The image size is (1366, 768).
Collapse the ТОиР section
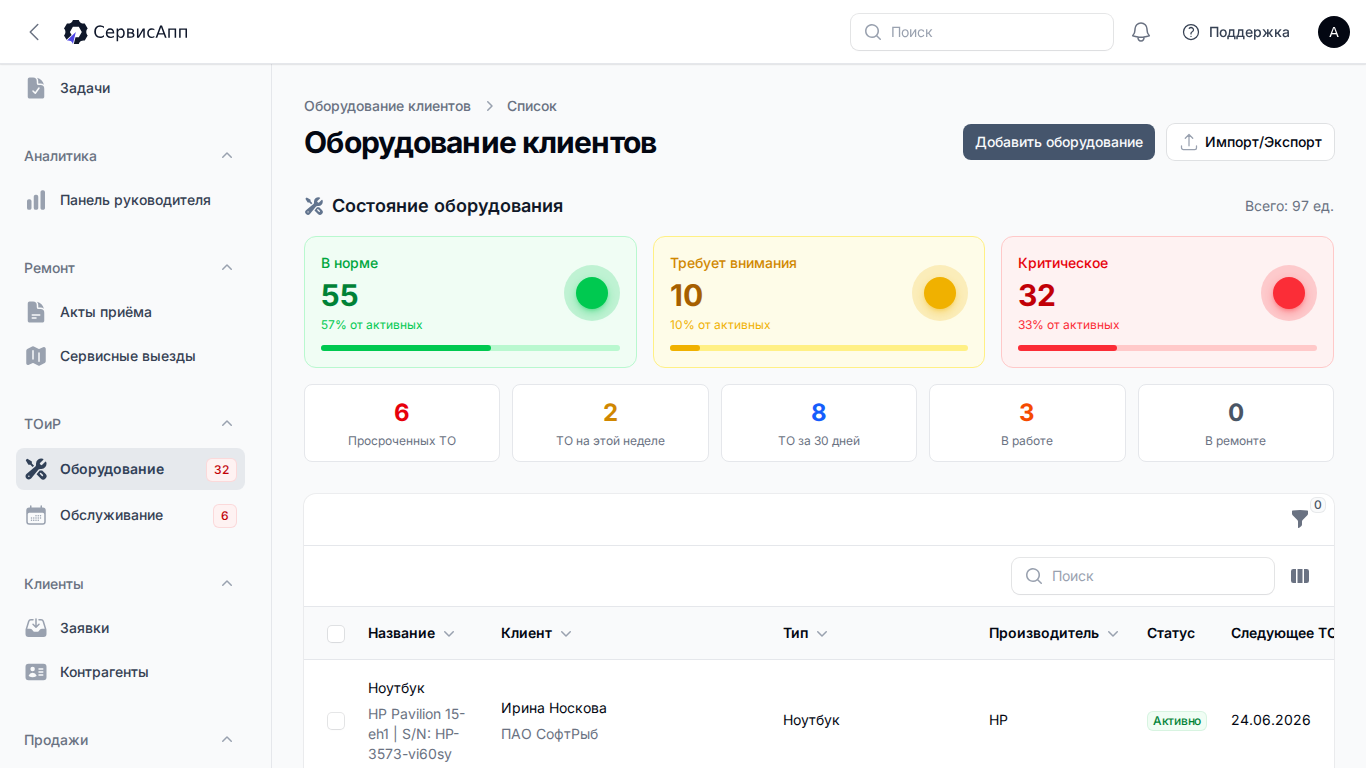(227, 424)
